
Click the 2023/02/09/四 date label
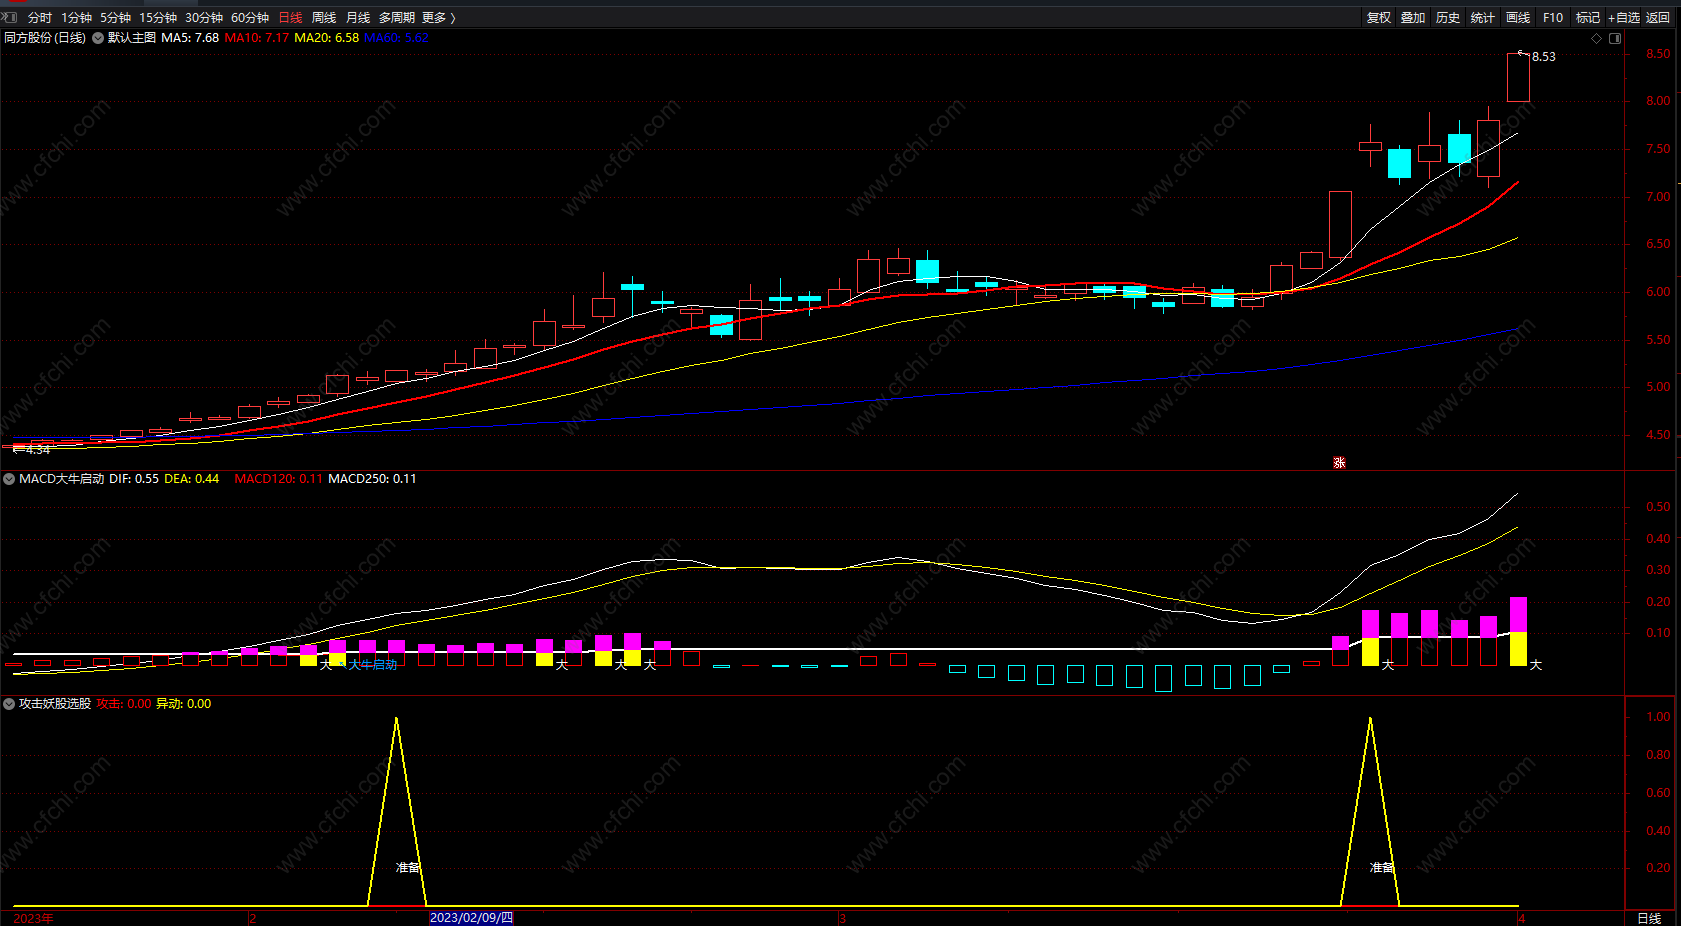[x=471, y=918]
